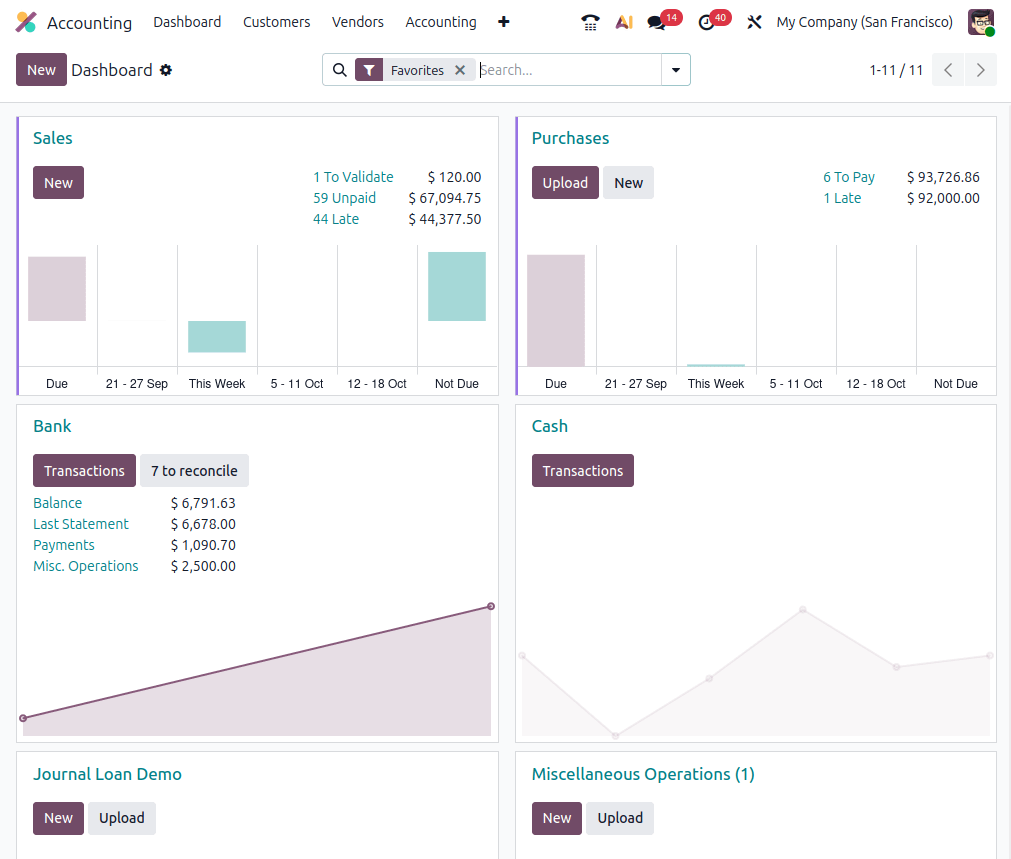Viewport: 1011px width, 859px height.
Task: Click the 7 to reconcile button
Action: pos(194,471)
